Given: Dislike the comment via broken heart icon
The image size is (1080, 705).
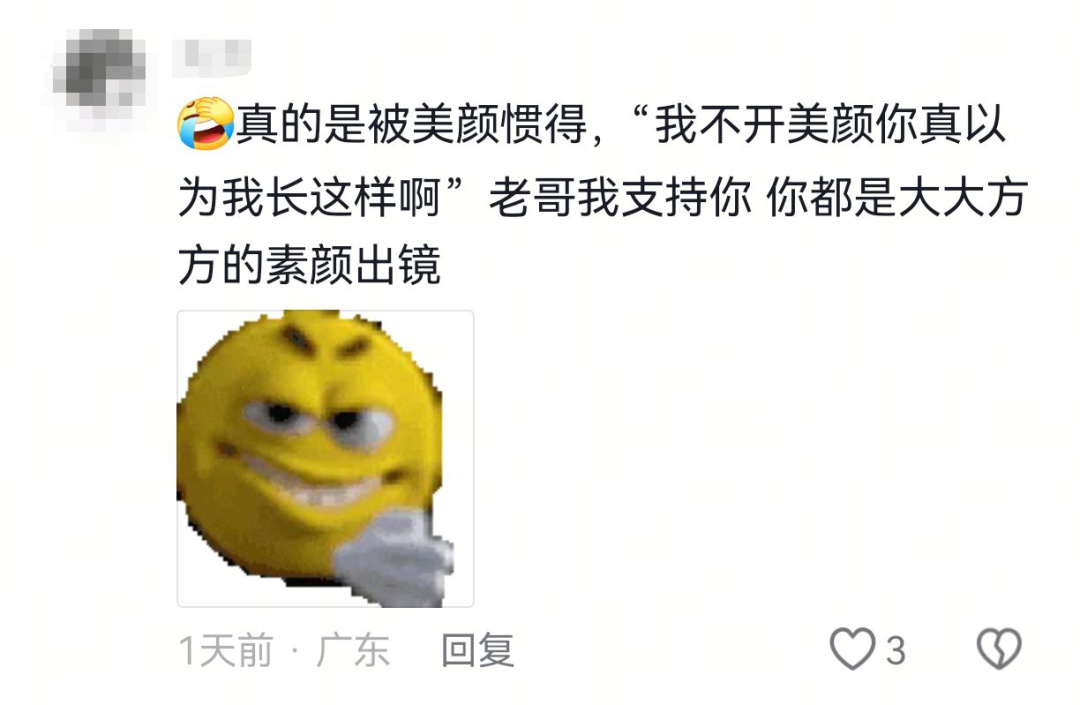Looking at the screenshot, I should click(x=999, y=649).
